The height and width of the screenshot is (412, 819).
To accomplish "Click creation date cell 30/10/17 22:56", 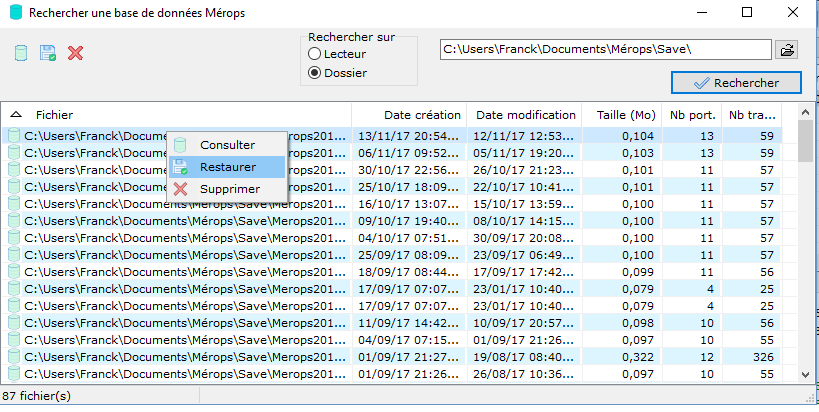I will point(409,170).
